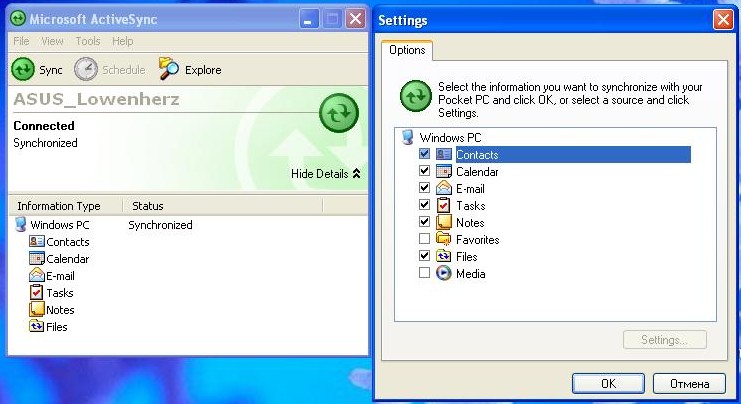
Task: Select Files label in ActiveSync list
Action: 57,327
